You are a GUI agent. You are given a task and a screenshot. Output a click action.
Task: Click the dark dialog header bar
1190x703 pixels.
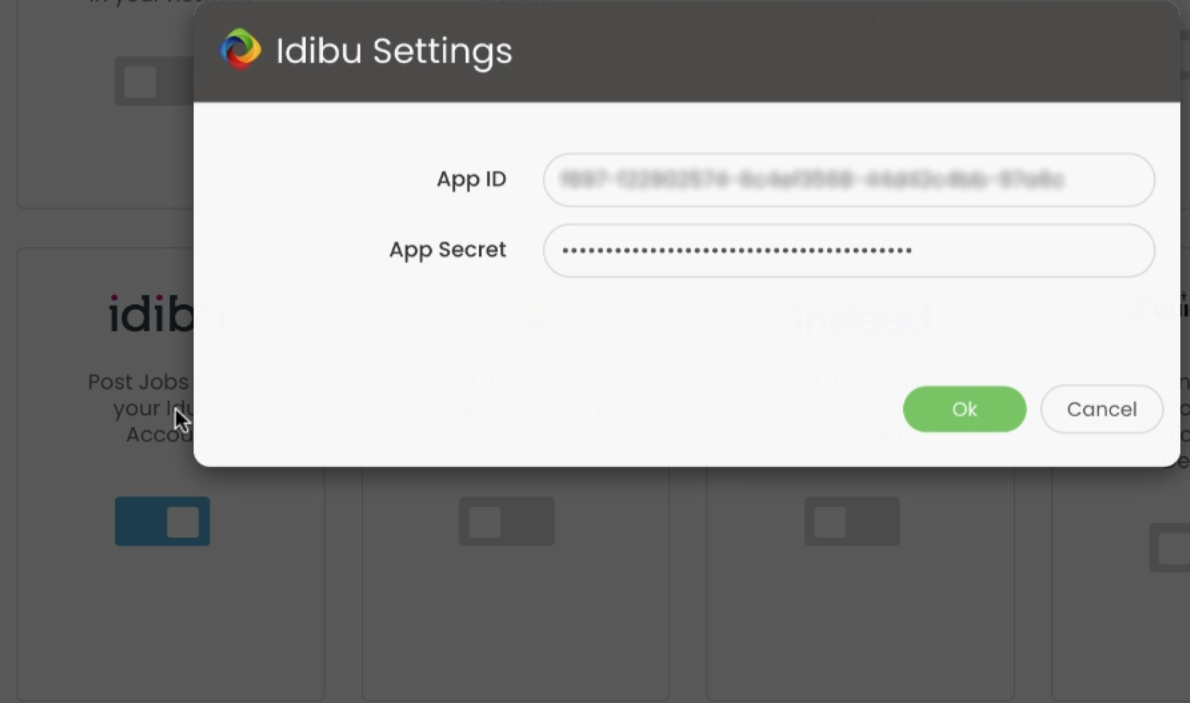(x=687, y=51)
